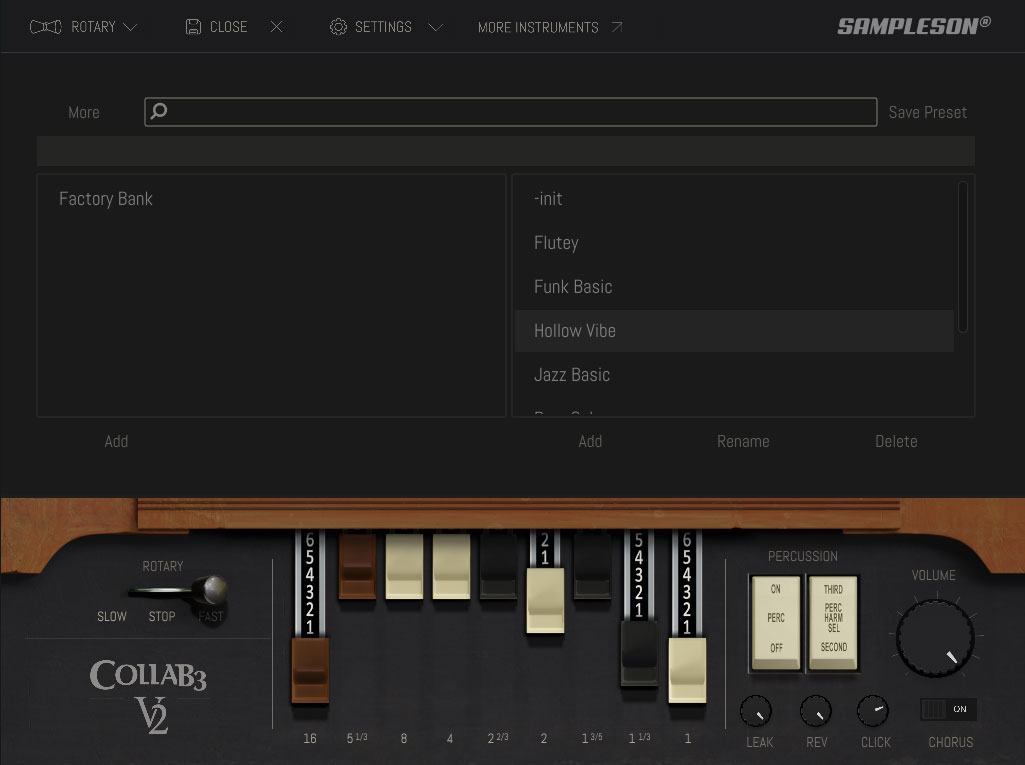This screenshot has height=765, width=1025.
Task: Select the -init preset
Action: click(734, 199)
